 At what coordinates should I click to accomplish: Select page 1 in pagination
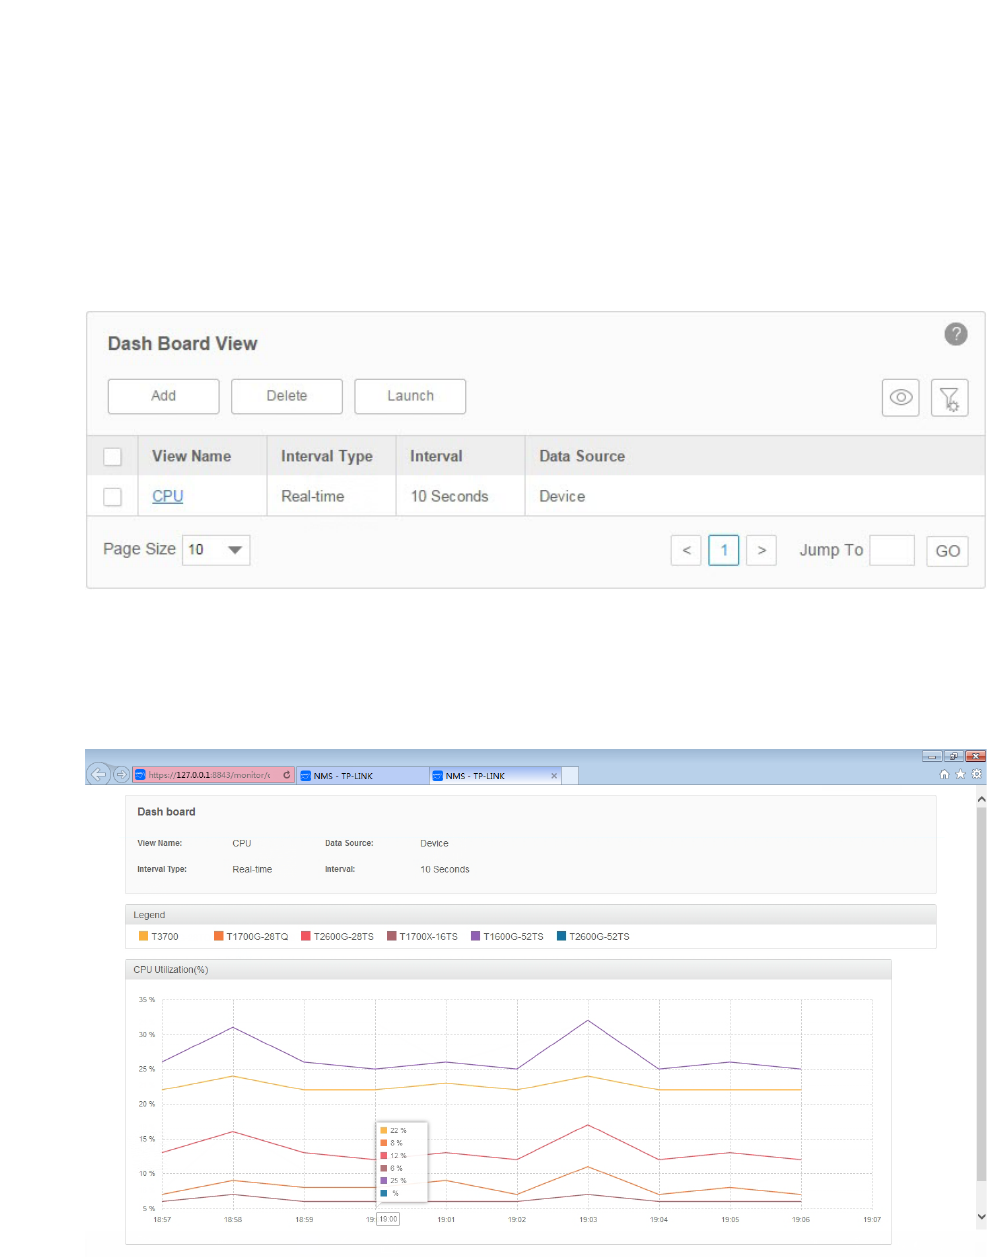coord(724,550)
